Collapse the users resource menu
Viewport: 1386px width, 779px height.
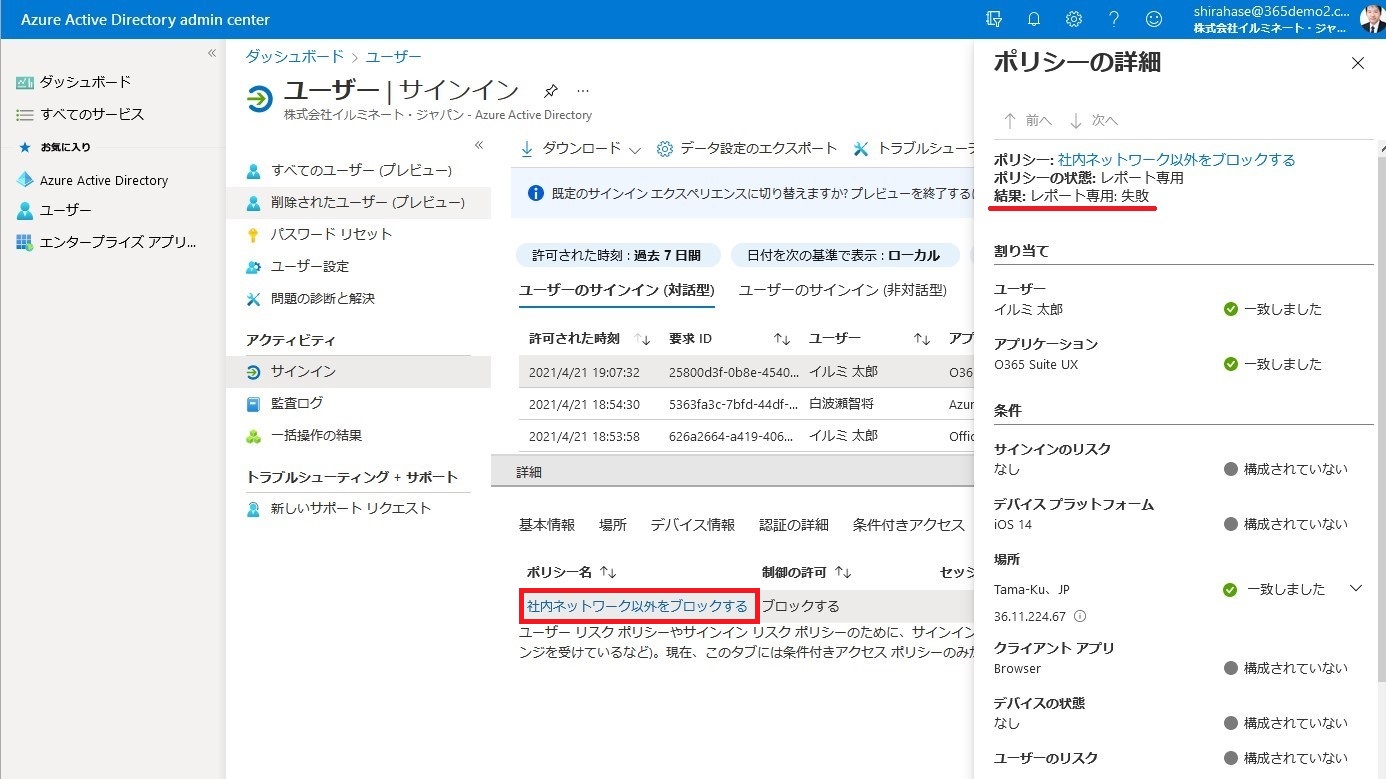(478, 146)
